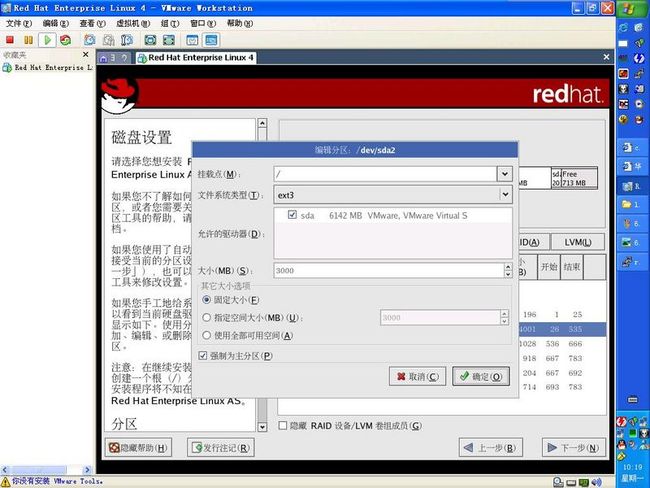The image size is (650, 488).
Task: Click the Internet Explorer quick launch icon
Action: point(623,28)
